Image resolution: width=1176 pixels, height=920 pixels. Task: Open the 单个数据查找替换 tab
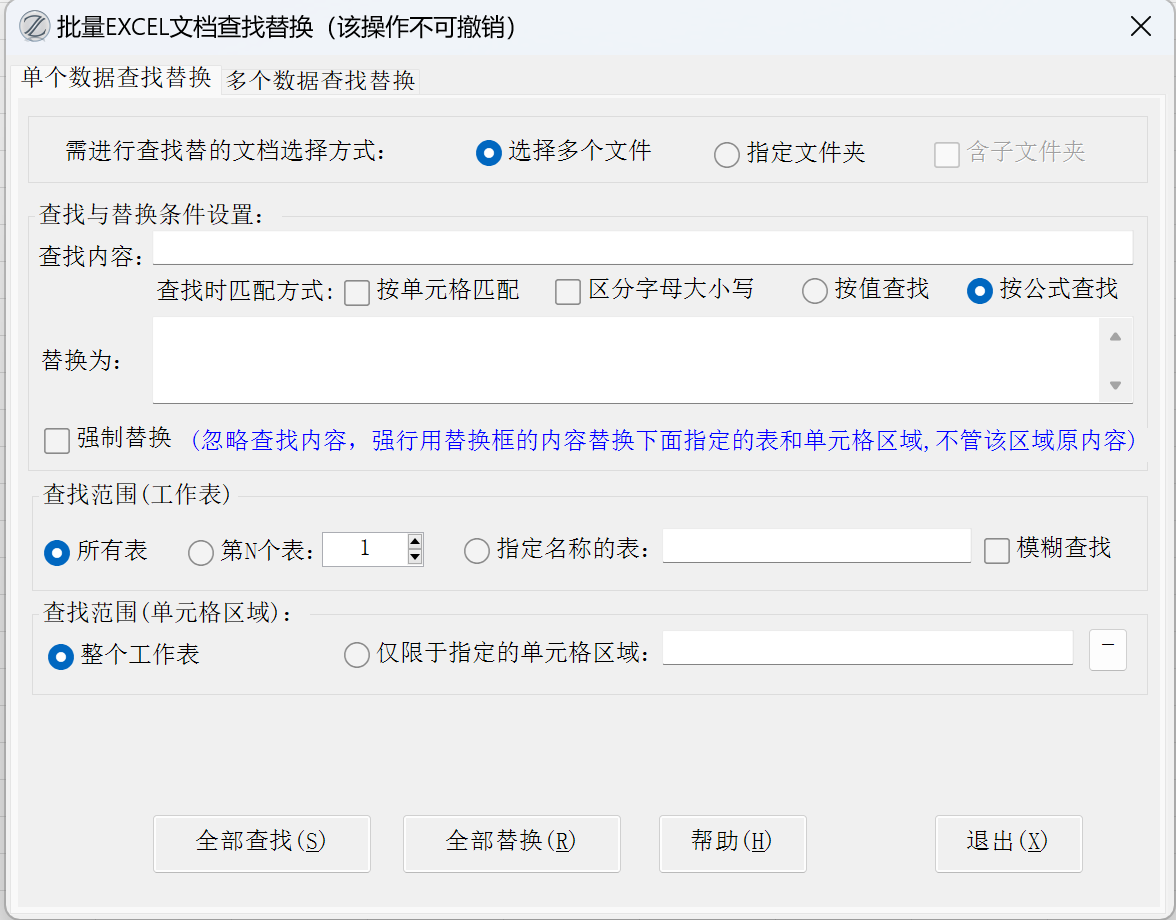[x=116, y=79]
